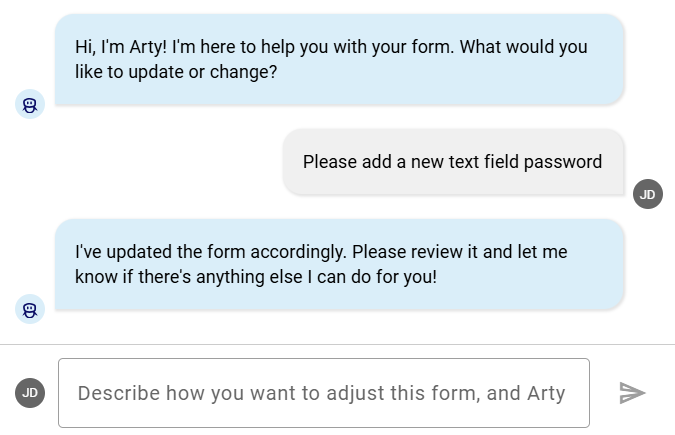
Task: Click the "Please add a new text field password" message
Action: click(452, 161)
